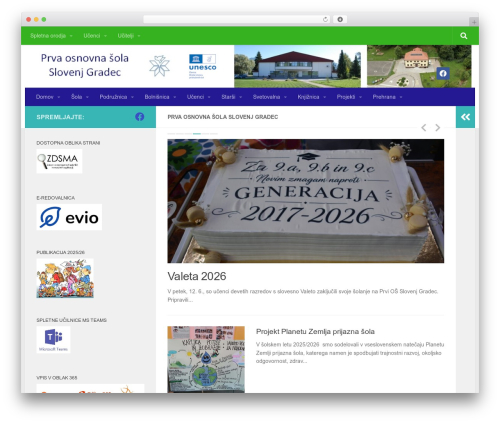The image size is (500, 423).
Task: Open Knjižnica menu item
Action: coord(312,97)
